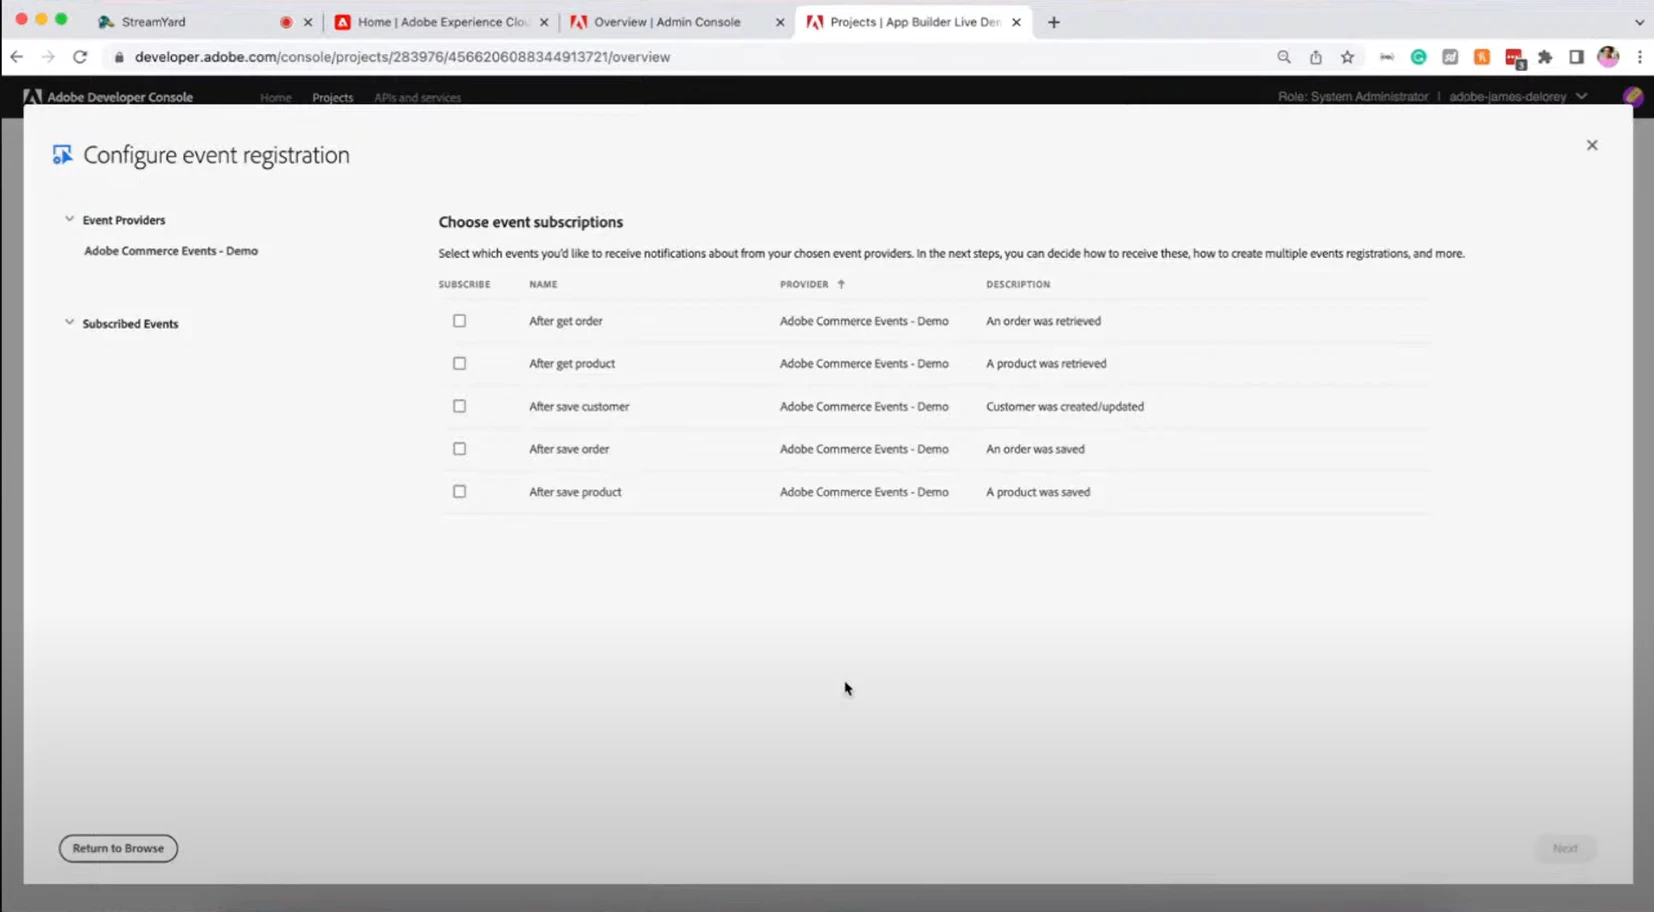Click the Subscribe column header
1654x912 pixels.
[x=464, y=284]
